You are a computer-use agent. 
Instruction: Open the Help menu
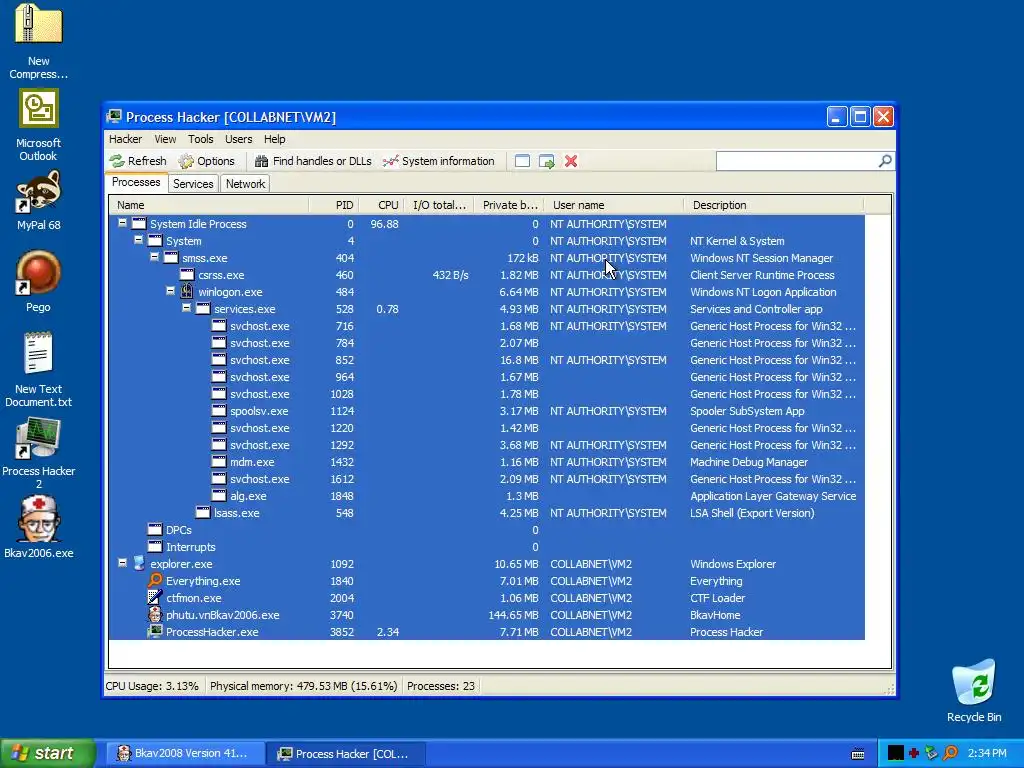[274, 139]
